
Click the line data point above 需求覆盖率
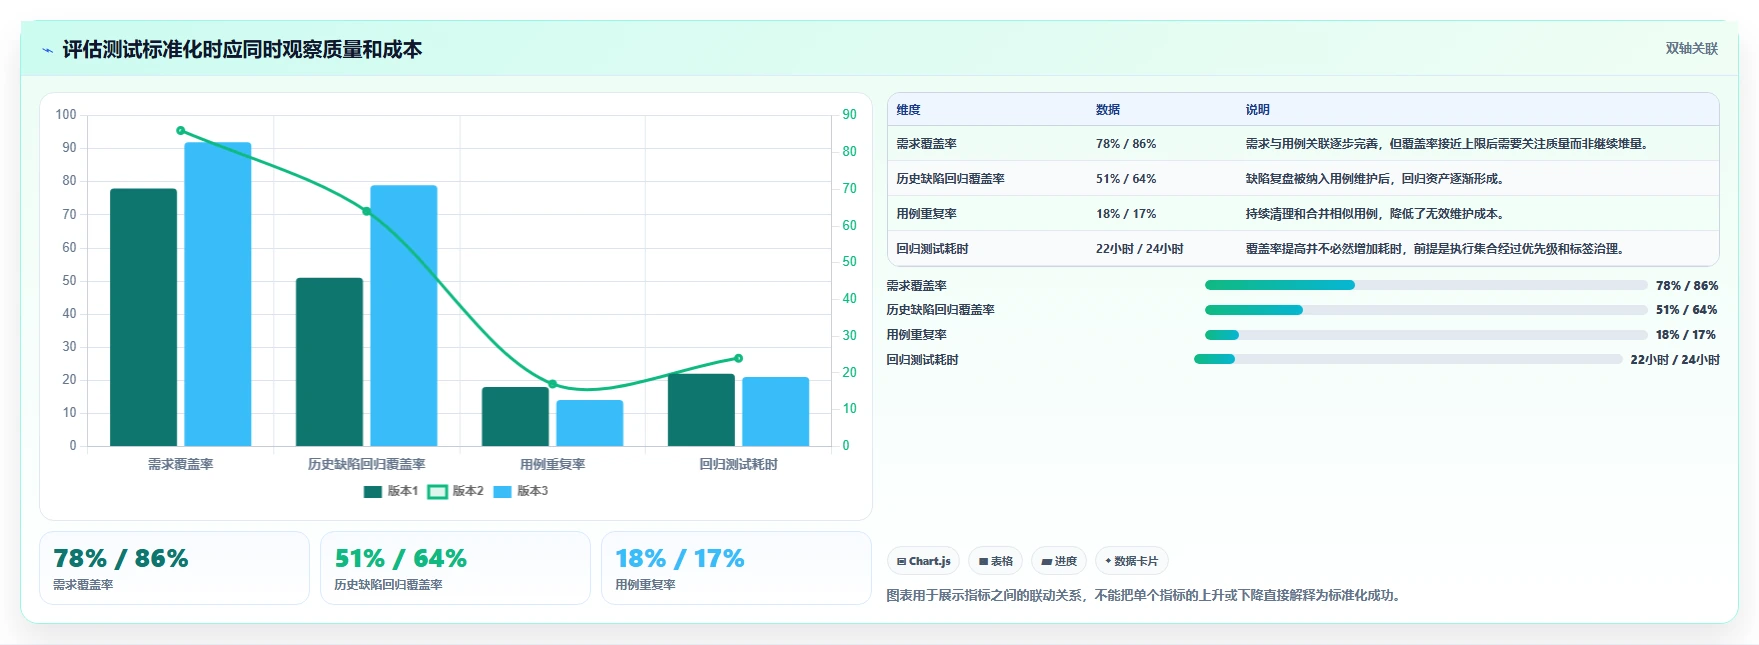tap(181, 130)
